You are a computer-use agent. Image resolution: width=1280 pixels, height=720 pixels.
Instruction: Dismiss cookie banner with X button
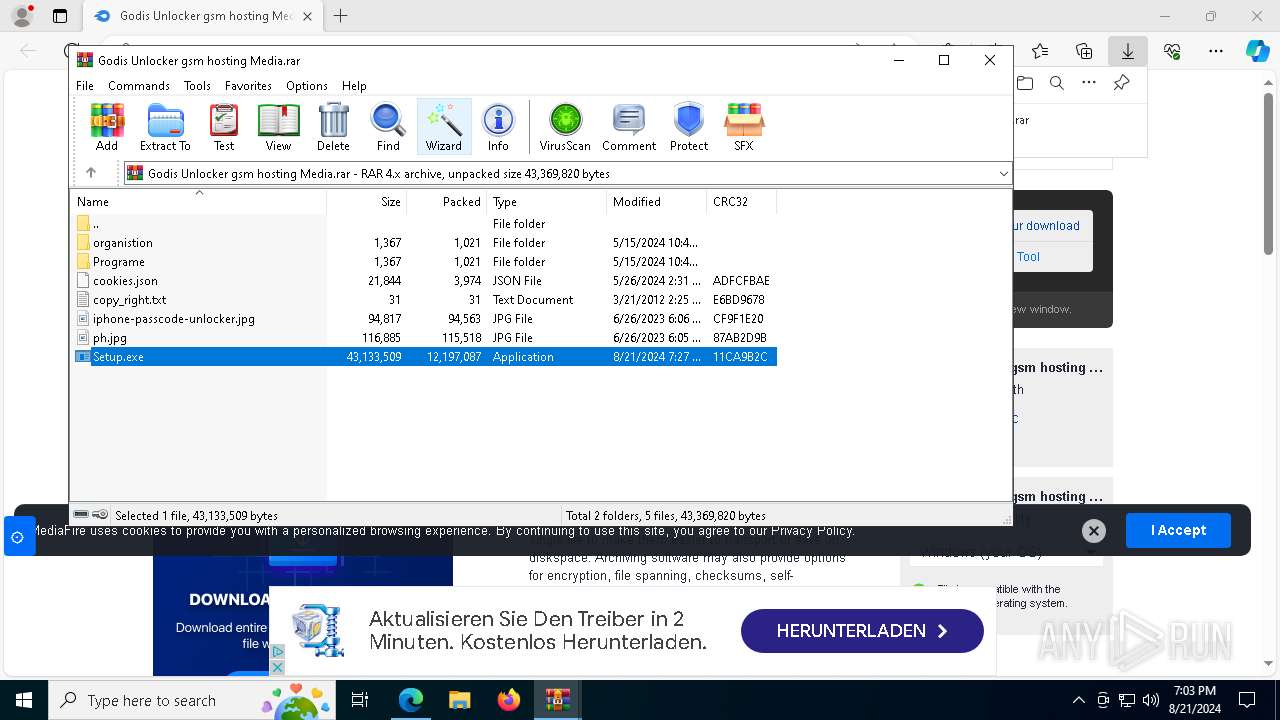point(1094,531)
